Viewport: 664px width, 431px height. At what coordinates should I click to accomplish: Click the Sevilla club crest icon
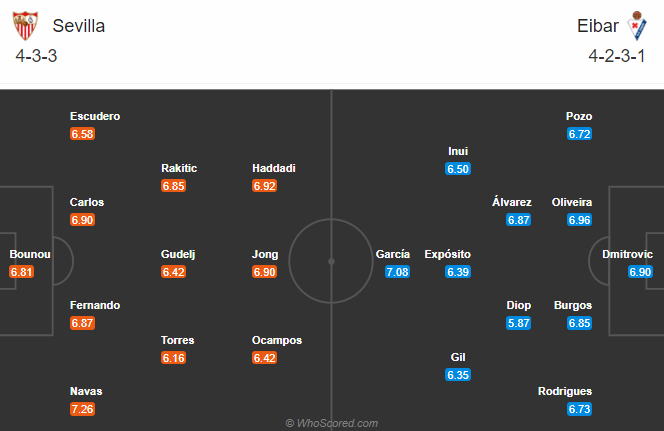point(25,26)
